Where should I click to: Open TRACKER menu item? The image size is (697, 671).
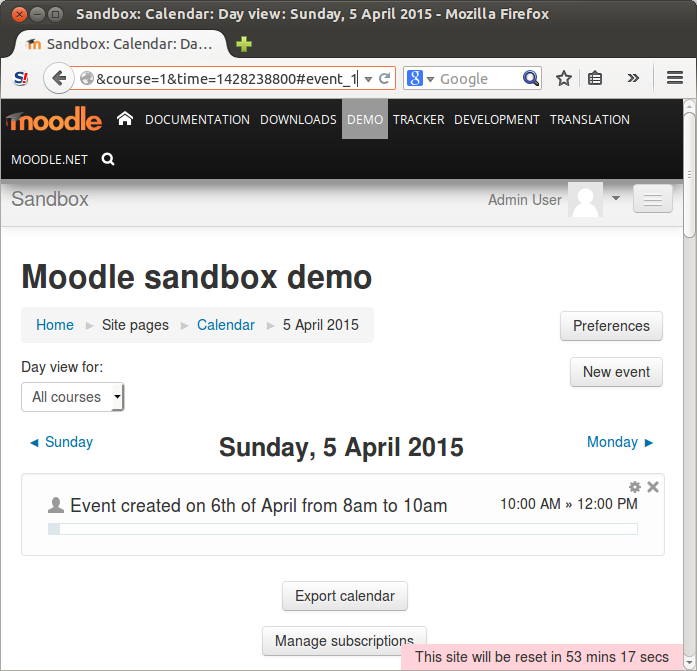click(419, 120)
